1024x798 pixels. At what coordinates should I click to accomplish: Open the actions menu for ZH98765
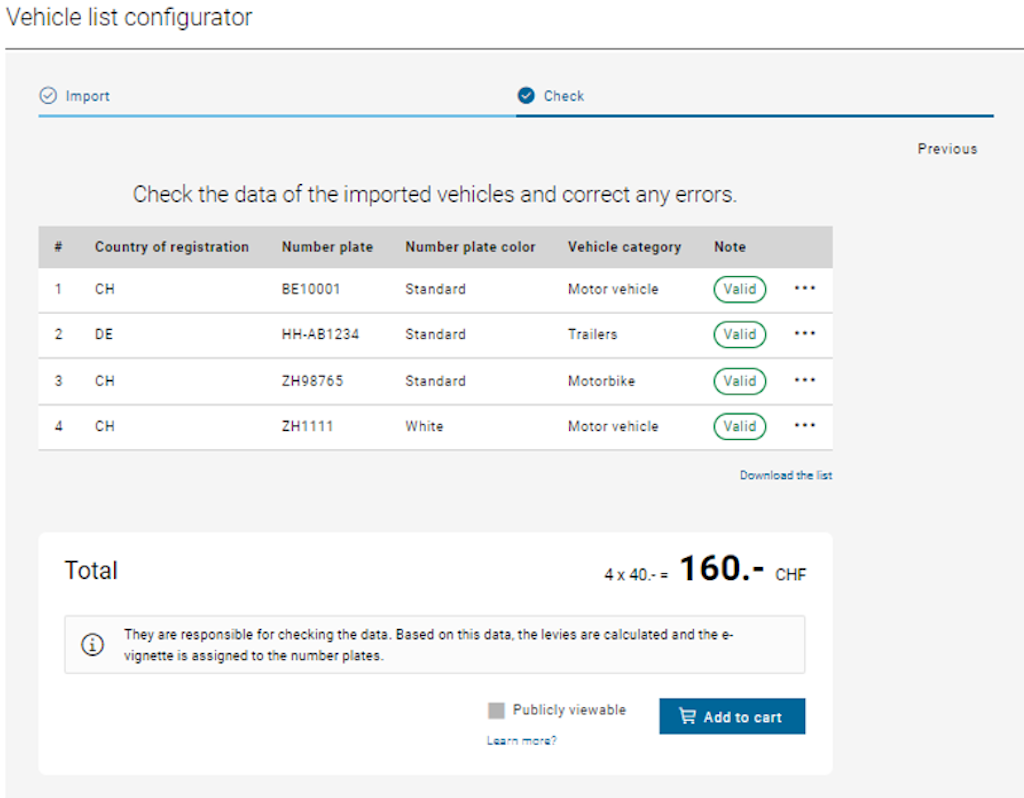pyautogui.click(x=805, y=381)
